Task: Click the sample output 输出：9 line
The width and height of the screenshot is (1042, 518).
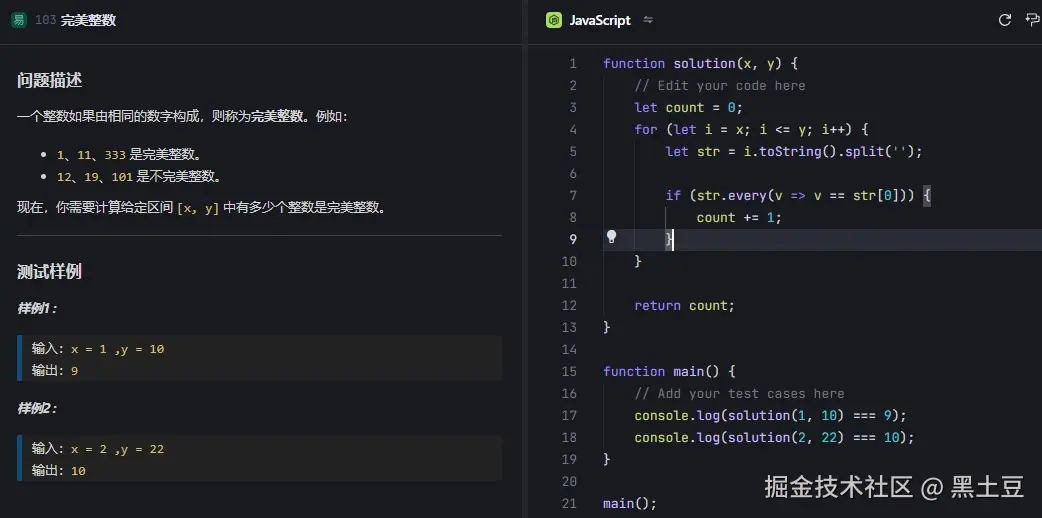Action: coord(54,370)
